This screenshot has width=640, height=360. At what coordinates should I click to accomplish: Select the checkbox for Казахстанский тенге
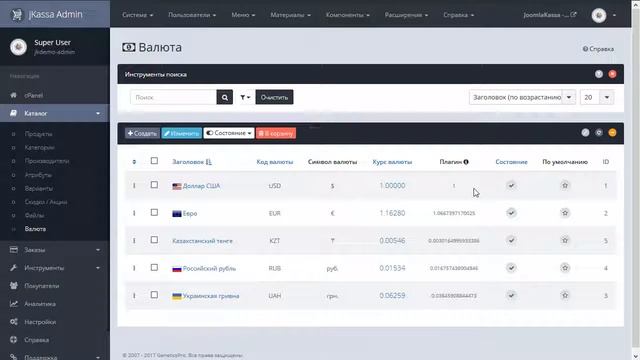point(154,240)
